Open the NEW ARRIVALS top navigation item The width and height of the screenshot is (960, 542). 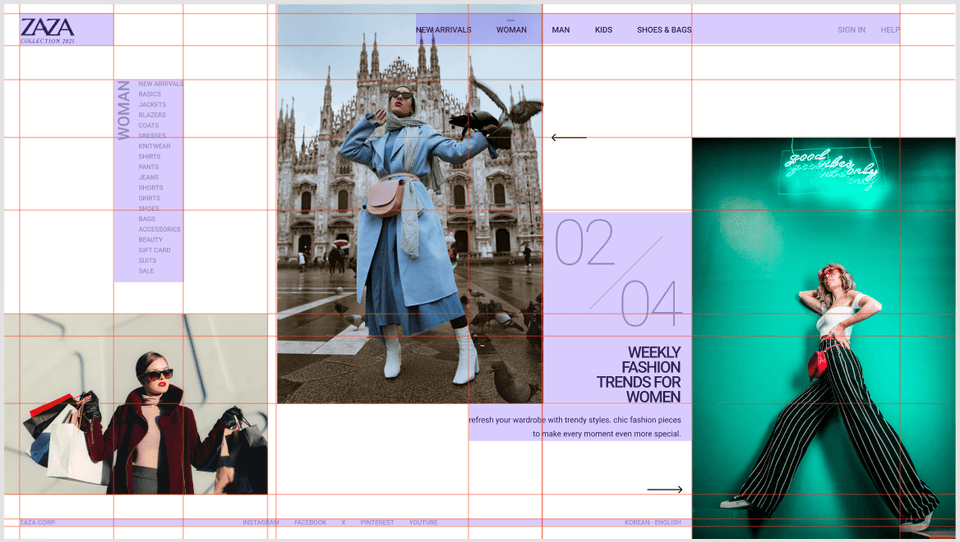[x=444, y=29]
